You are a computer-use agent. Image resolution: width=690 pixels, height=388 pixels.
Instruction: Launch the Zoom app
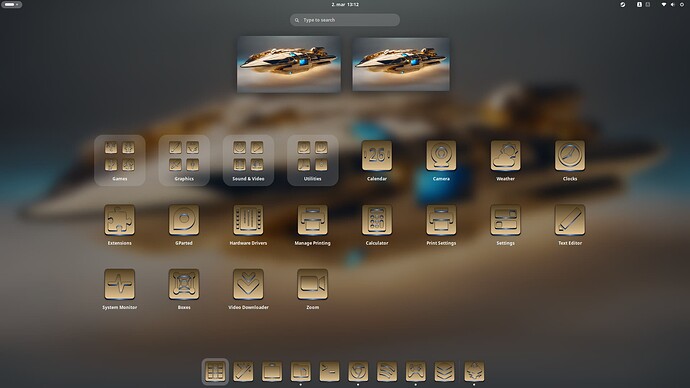pos(312,289)
